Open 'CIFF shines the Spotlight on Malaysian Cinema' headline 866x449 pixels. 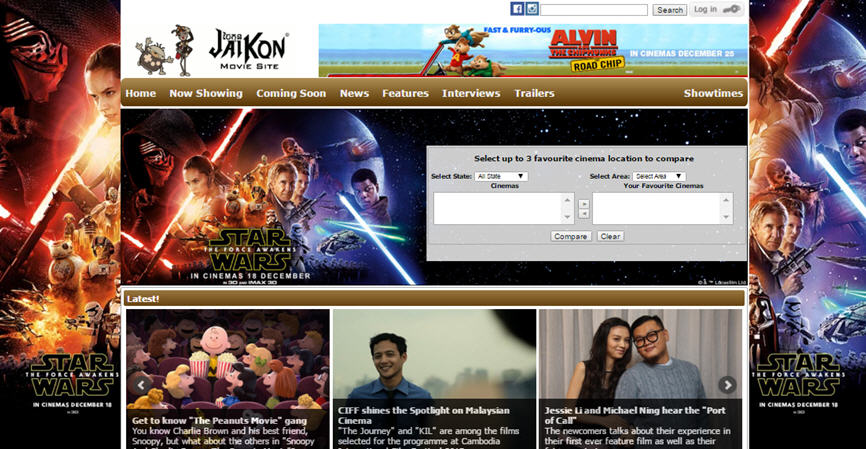tap(424, 415)
